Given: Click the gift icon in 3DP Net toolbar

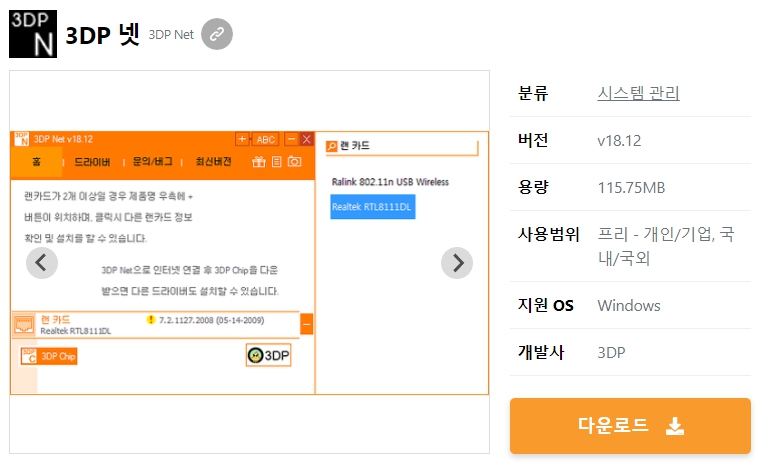Looking at the screenshot, I should click(259, 162).
